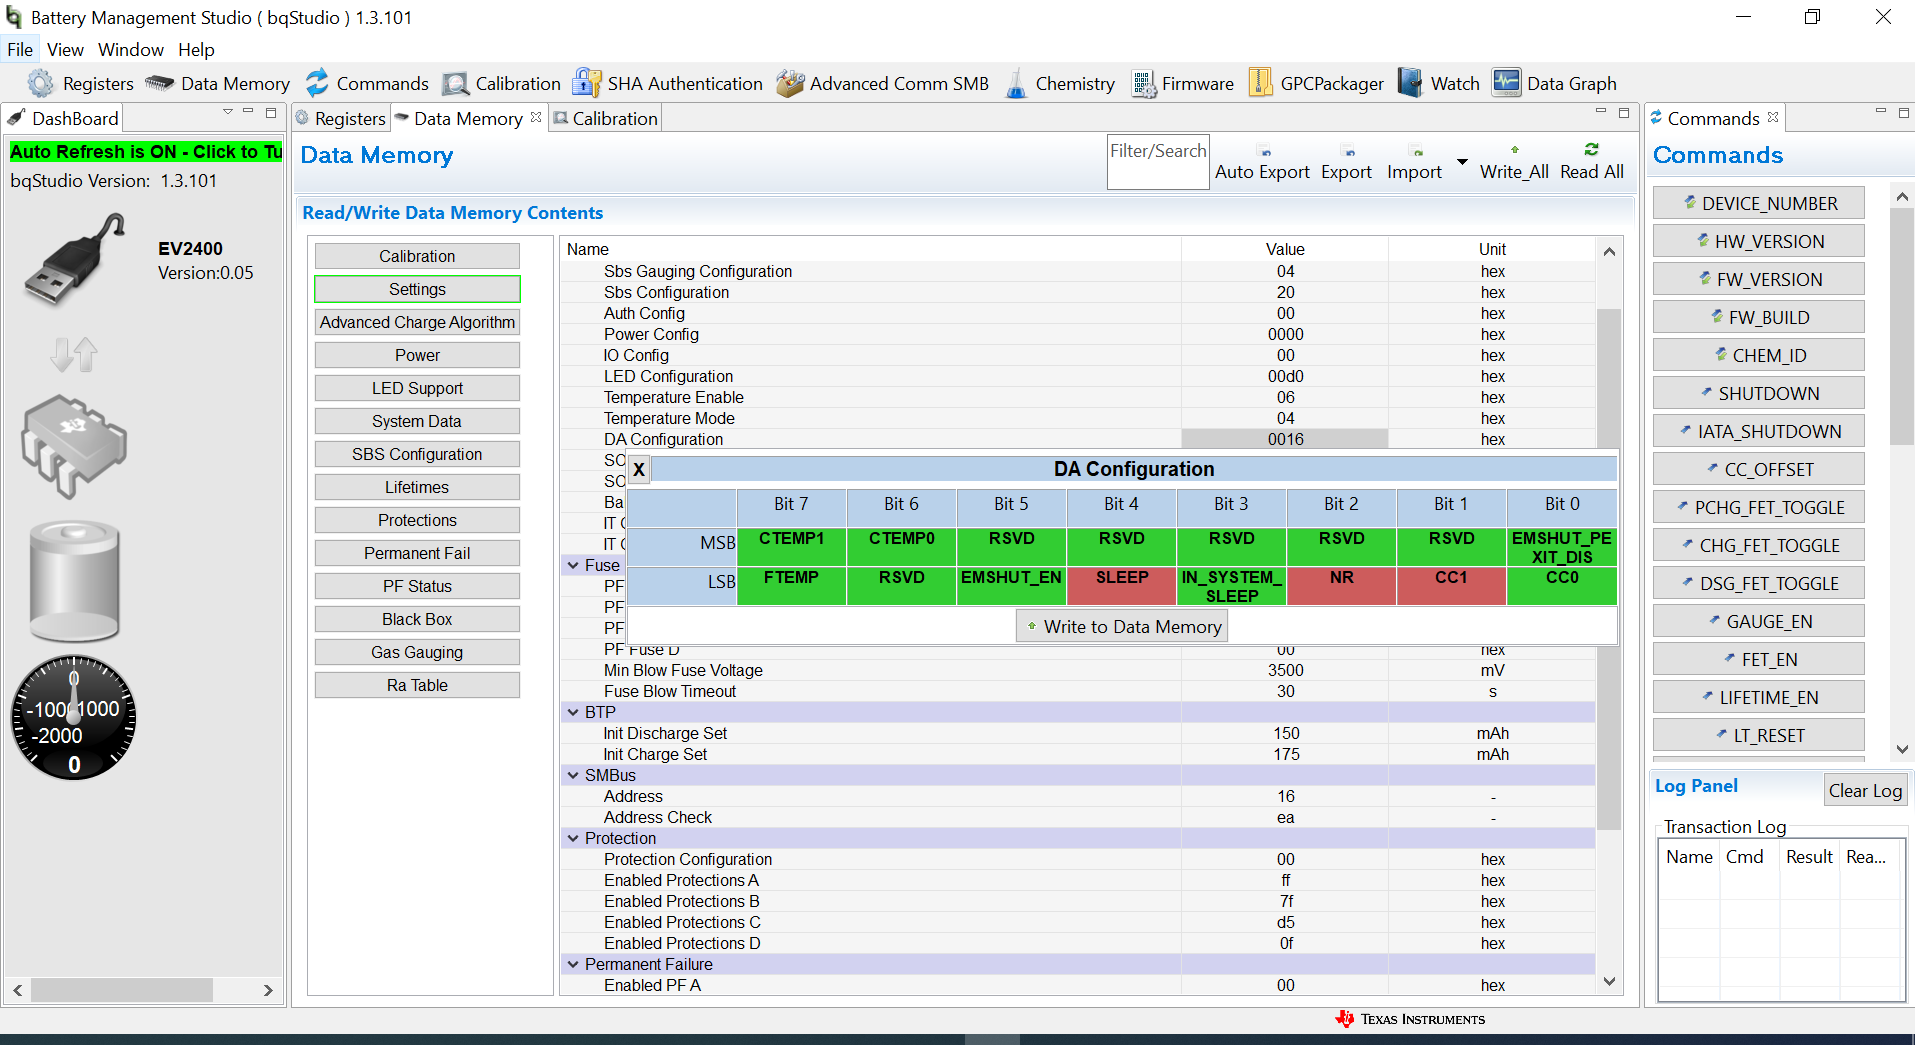Open the dropdown arrow next to Import
The height and width of the screenshot is (1045, 1915).
click(x=1462, y=162)
